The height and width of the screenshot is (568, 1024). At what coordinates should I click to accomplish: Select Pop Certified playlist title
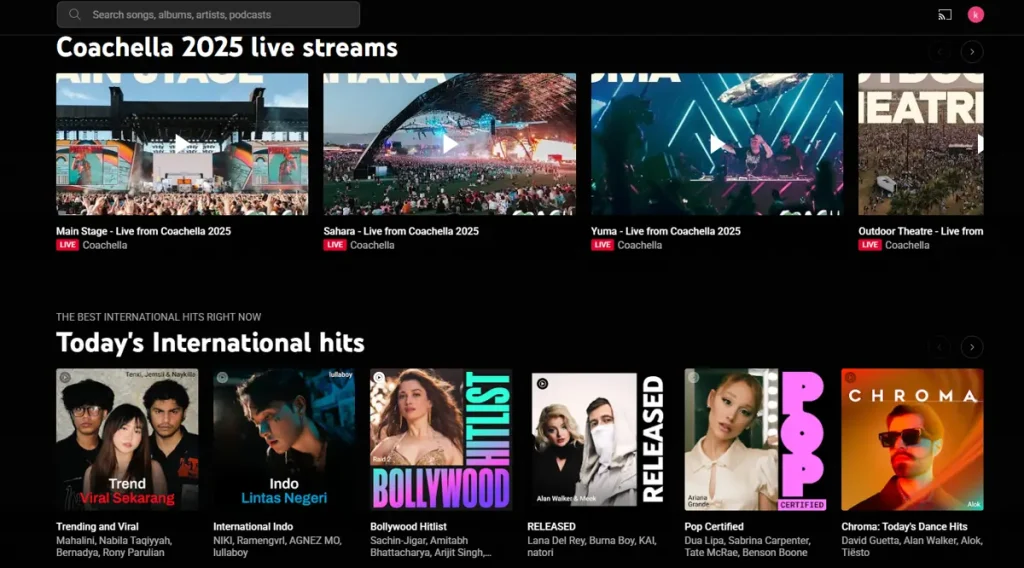tap(714, 526)
